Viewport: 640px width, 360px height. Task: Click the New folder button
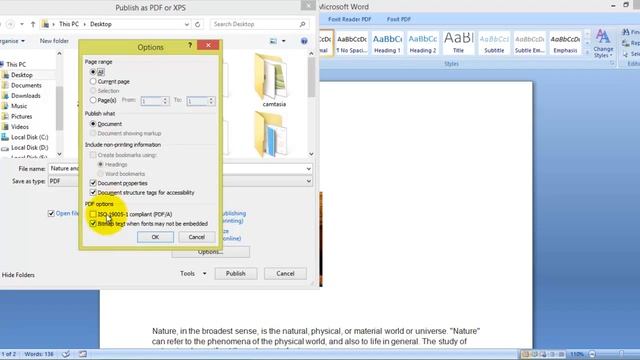tap(54, 41)
